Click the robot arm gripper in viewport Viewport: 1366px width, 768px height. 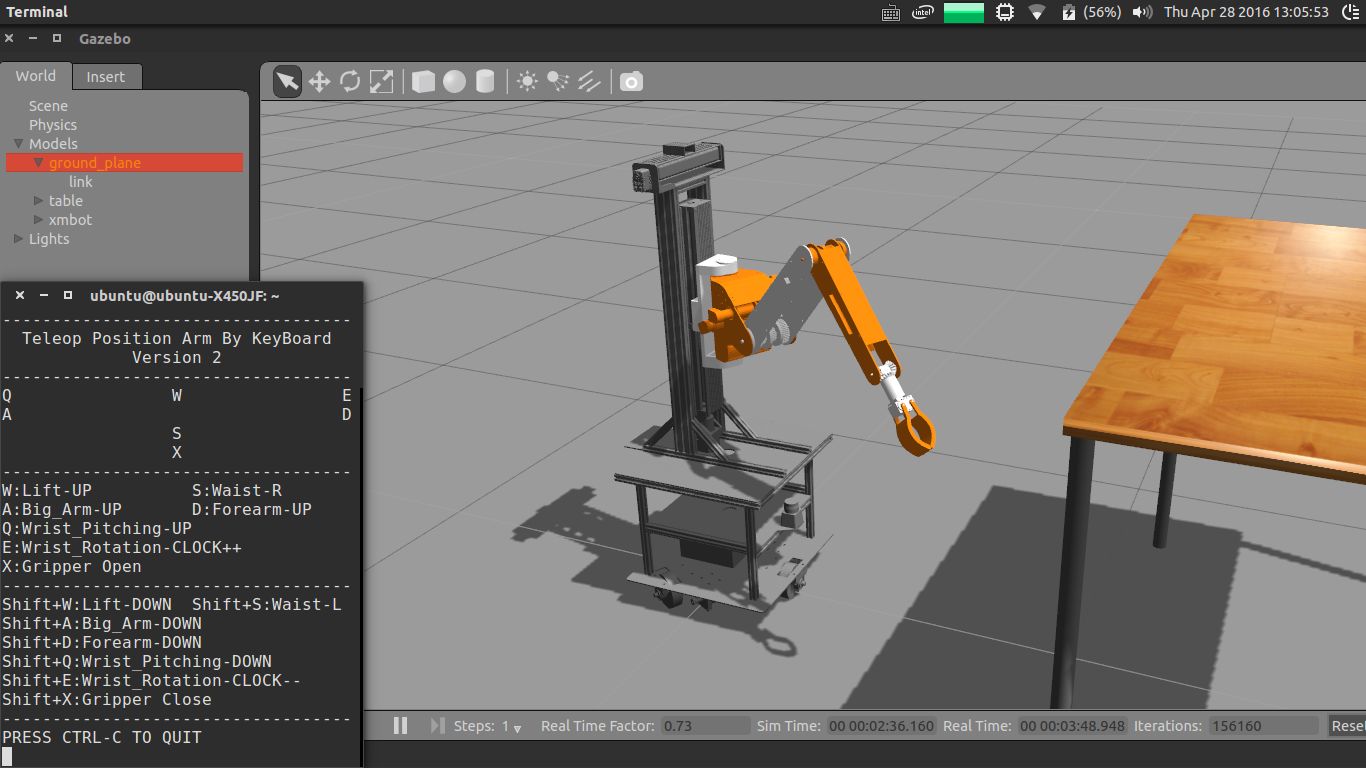pos(915,428)
